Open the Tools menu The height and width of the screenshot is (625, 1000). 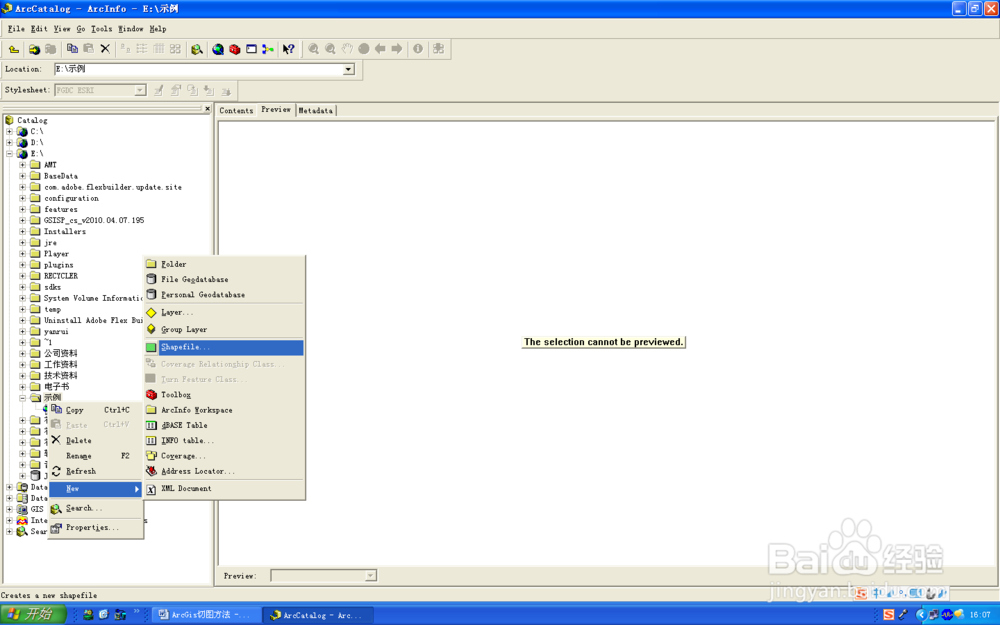click(x=101, y=29)
